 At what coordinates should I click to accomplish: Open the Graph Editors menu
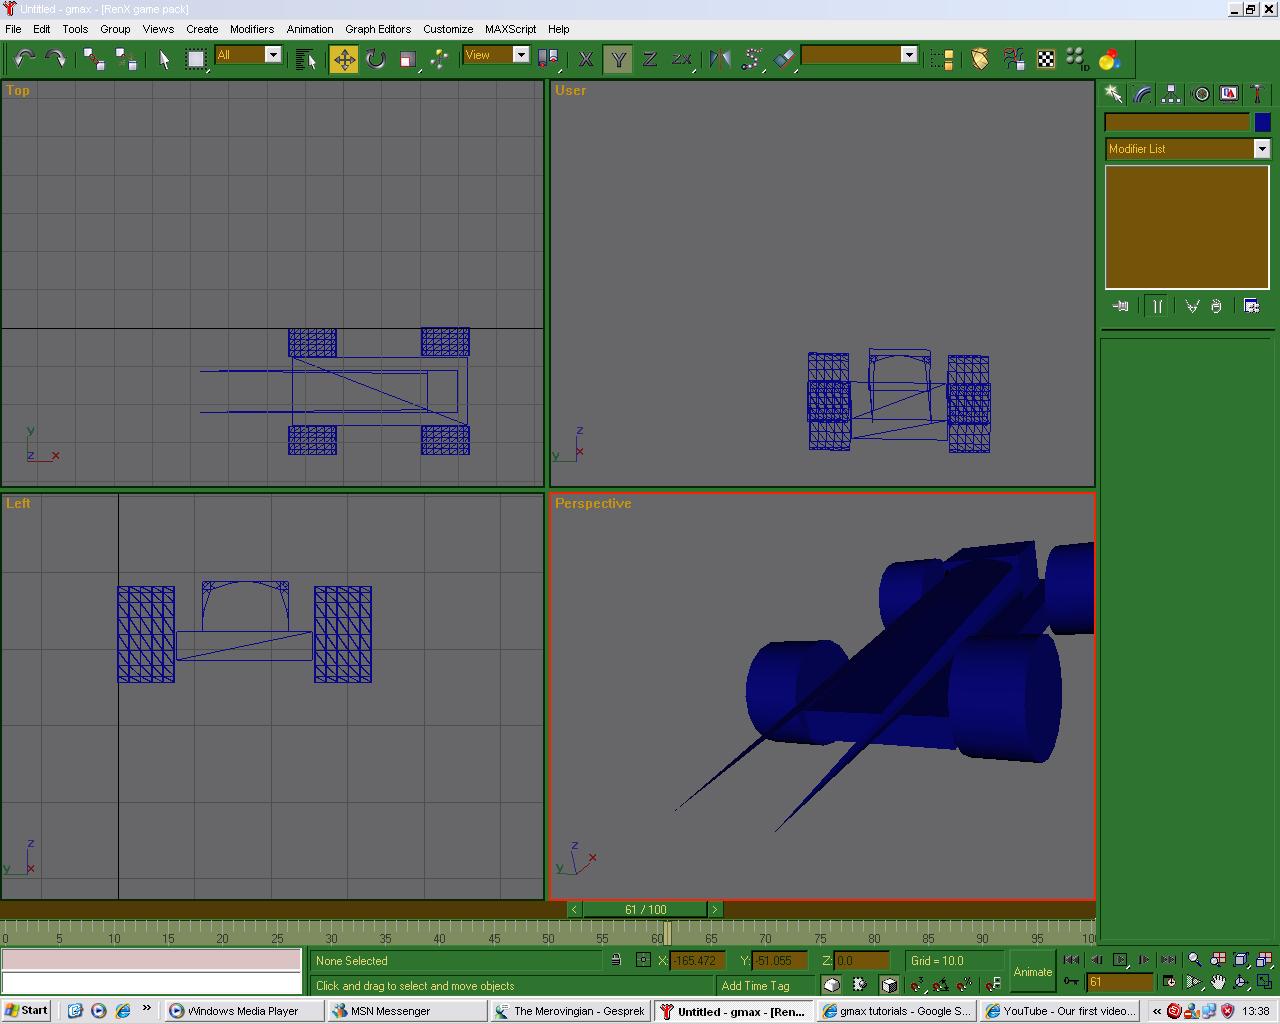pyautogui.click(x=378, y=29)
